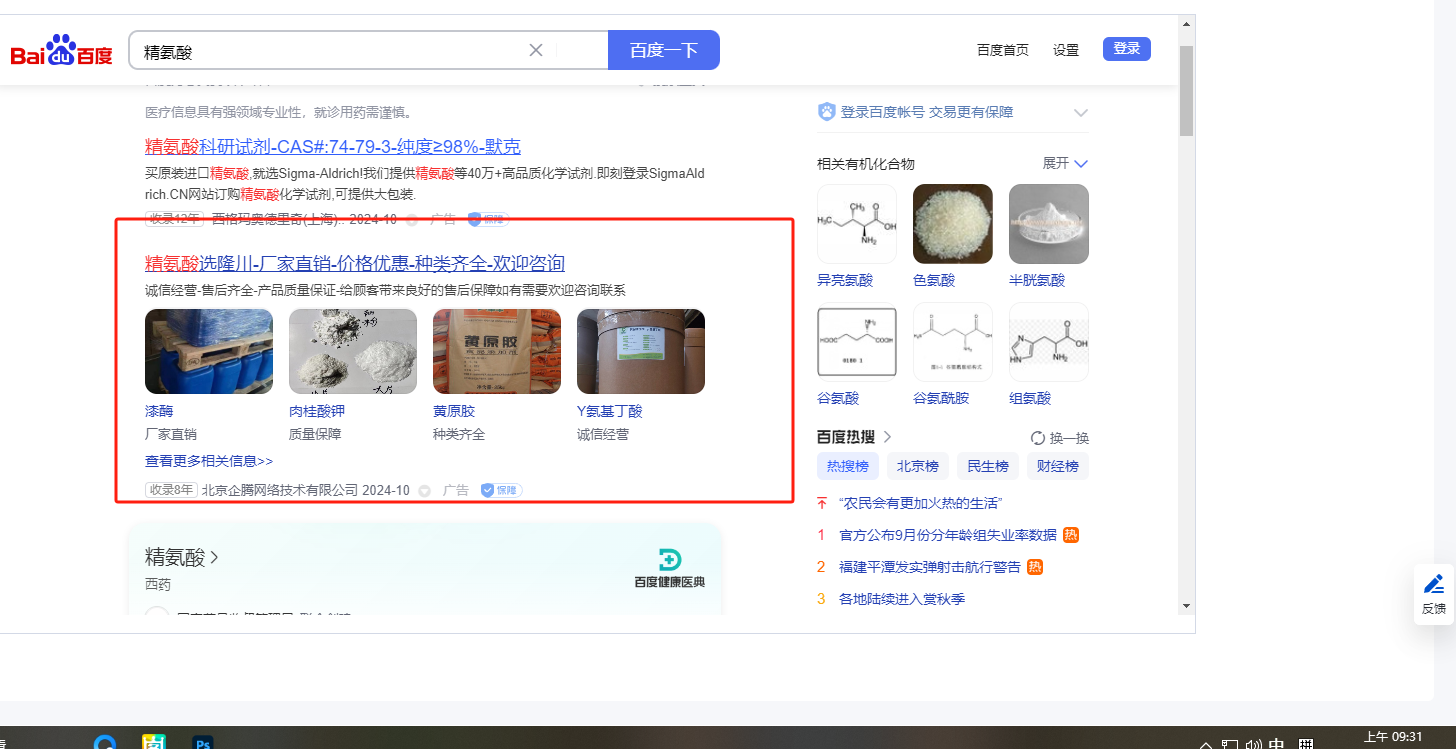Click the 百度一下 search button
The image size is (1456, 749).
(664, 50)
